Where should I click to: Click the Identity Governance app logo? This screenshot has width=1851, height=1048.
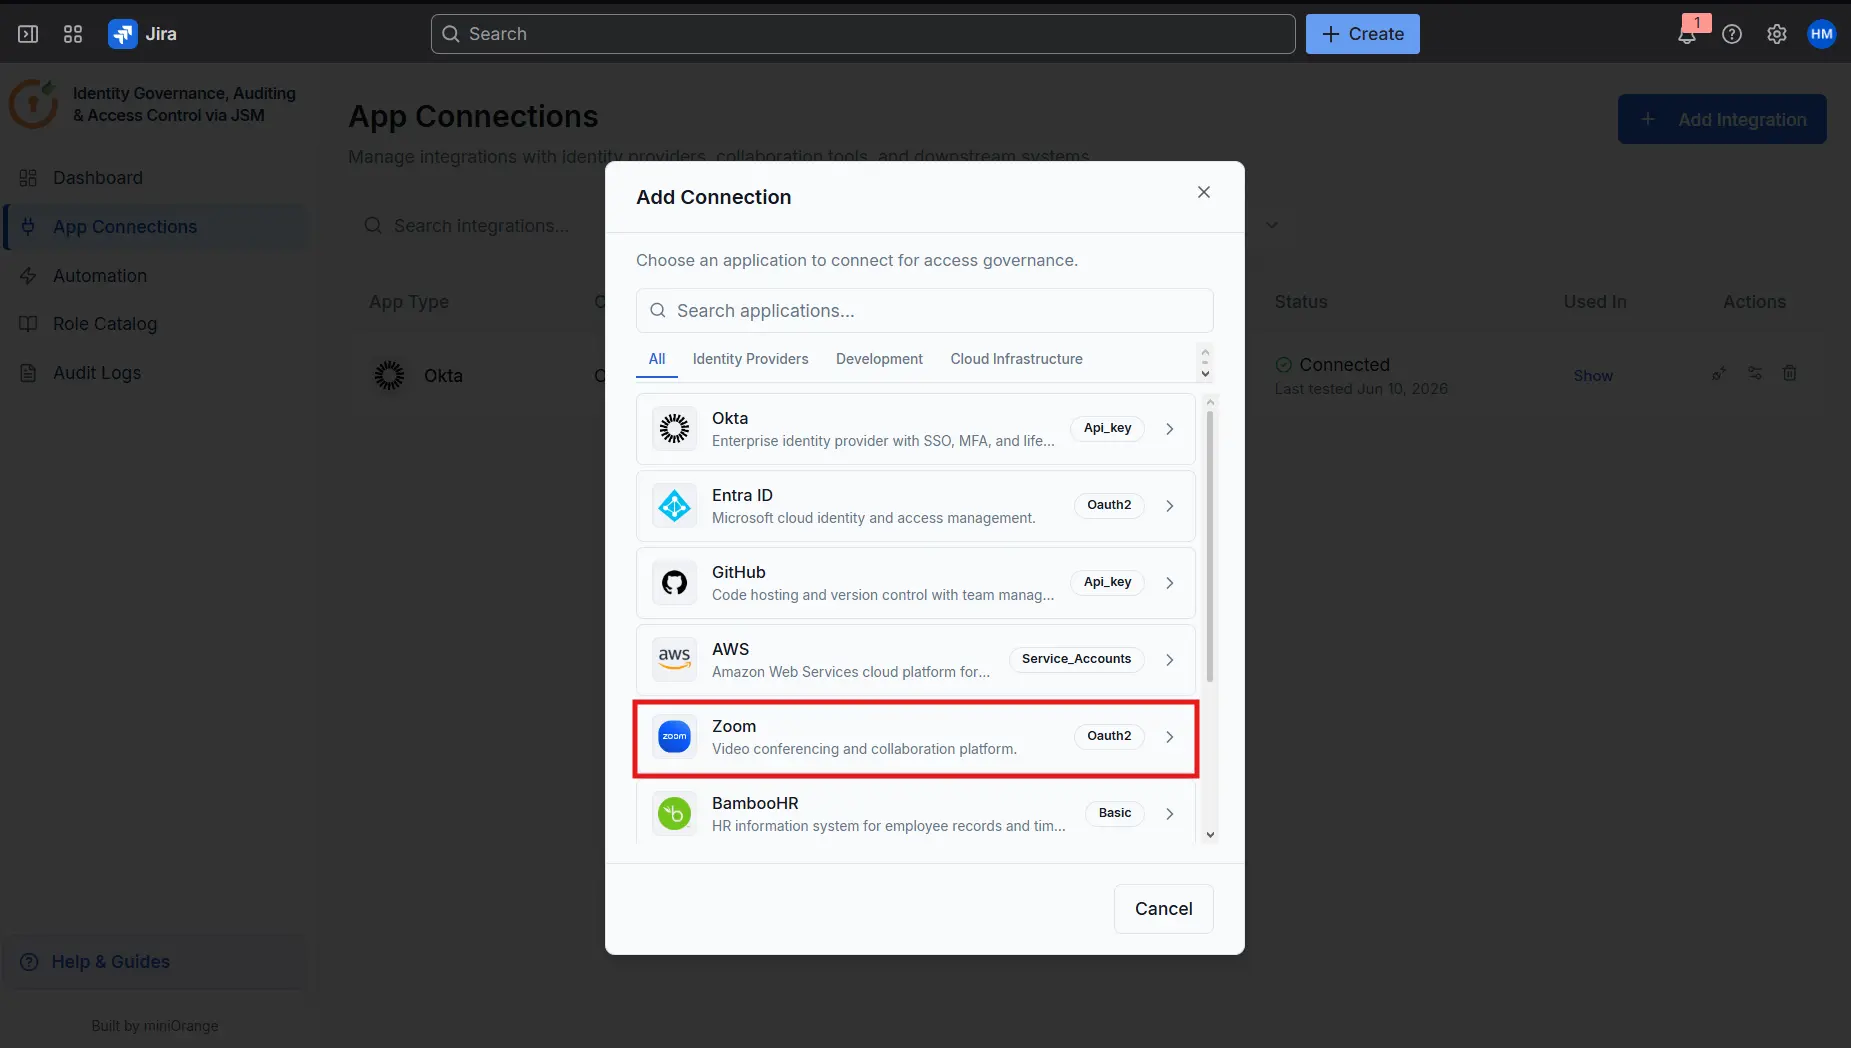click(x=33, y=104)
